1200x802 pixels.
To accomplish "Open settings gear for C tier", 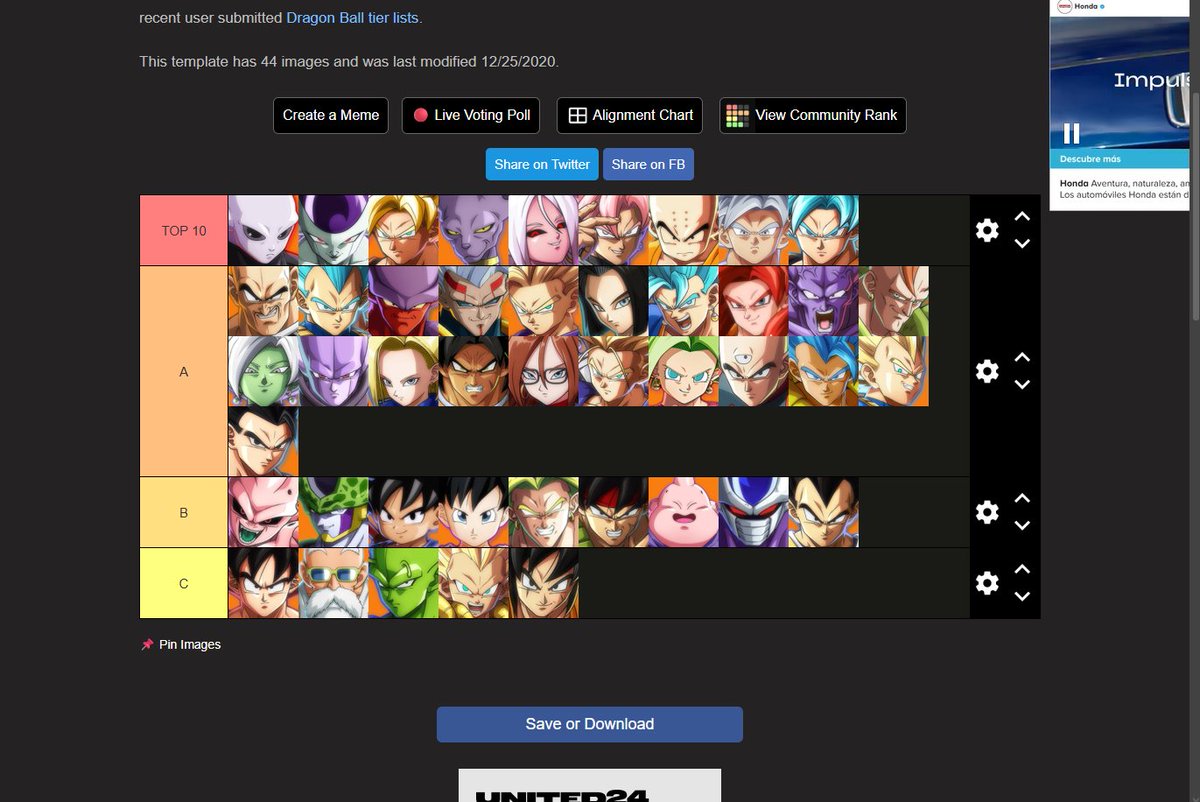I will [987, 584].
